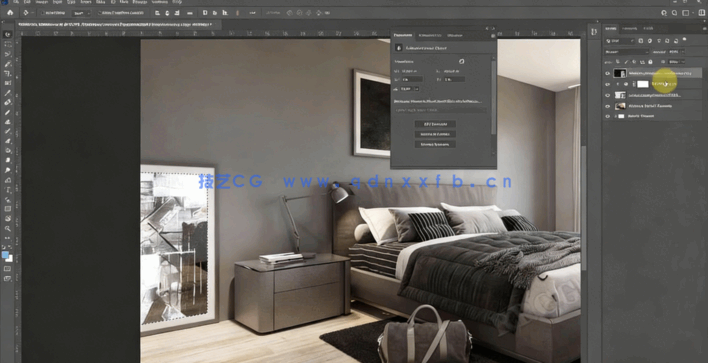708x363 pixels.
Task: Toggle Show Transform Controls checkbox
Action: pos(99,13)
